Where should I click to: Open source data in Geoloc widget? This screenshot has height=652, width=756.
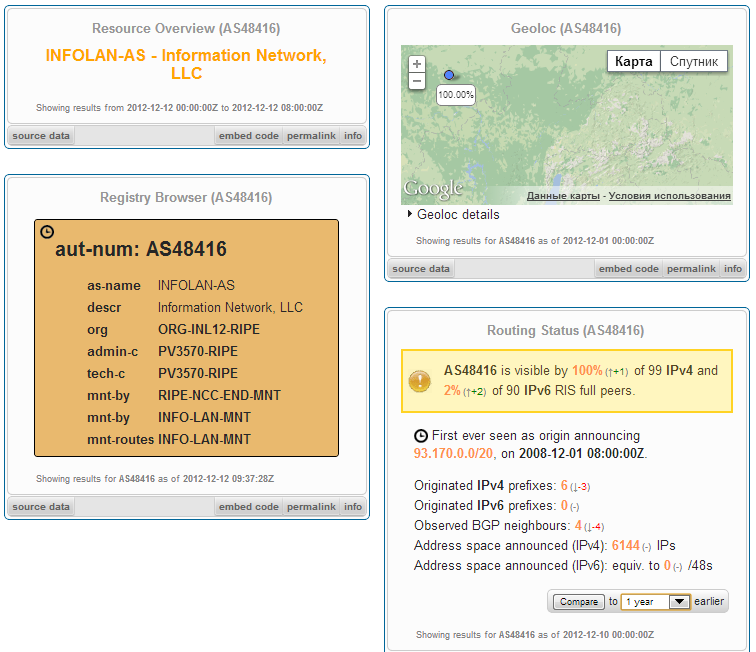pos(421,269)
